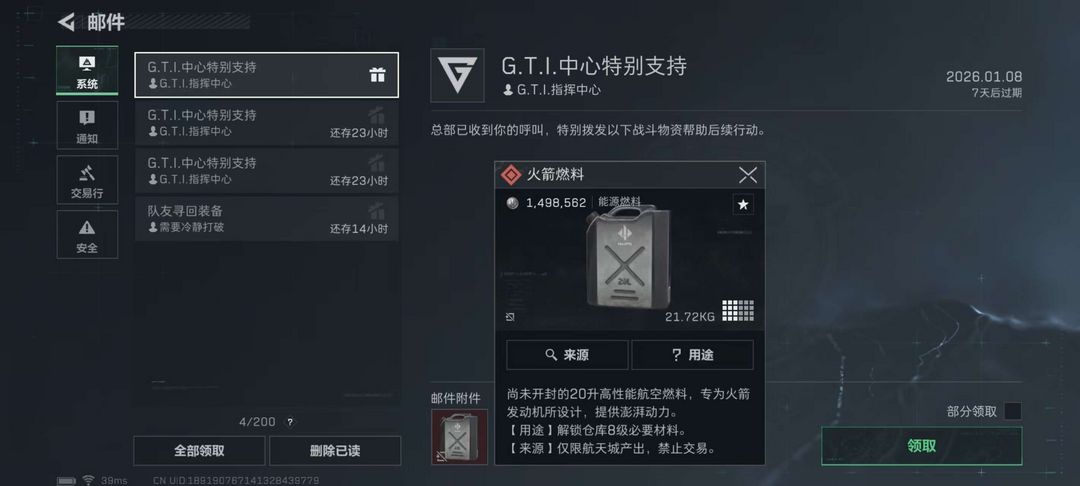Viewport: 1080px width, 486px height.
Task: Claim the attachment with 领取 button
Action: (x=922, y=446)
